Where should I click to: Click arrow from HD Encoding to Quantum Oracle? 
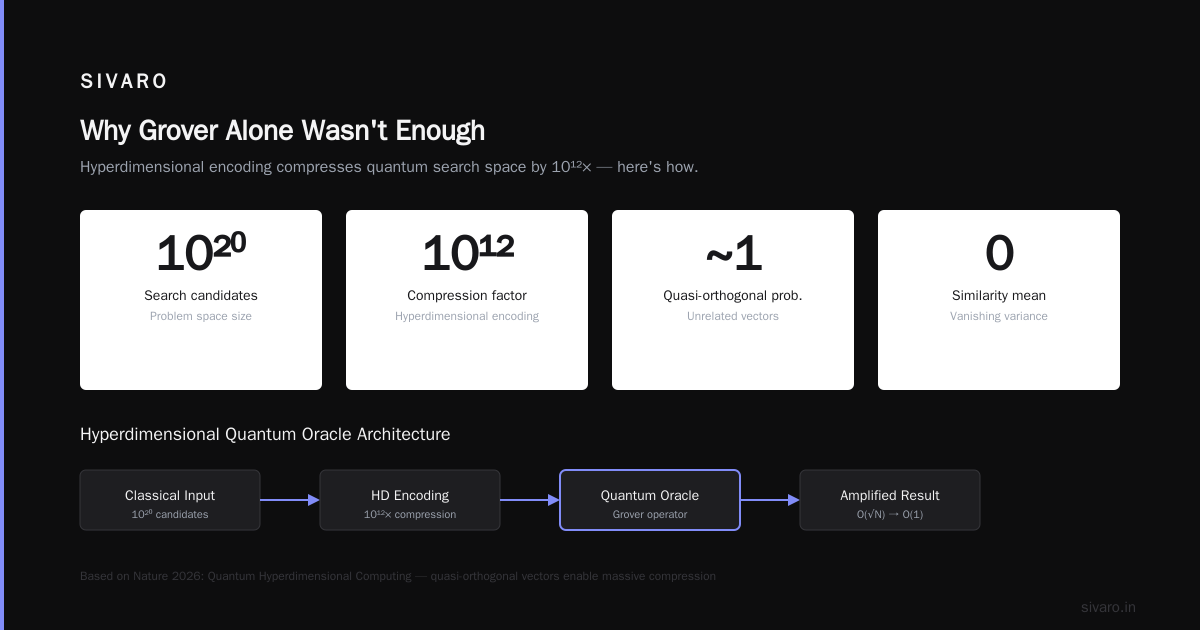point(530,500)
